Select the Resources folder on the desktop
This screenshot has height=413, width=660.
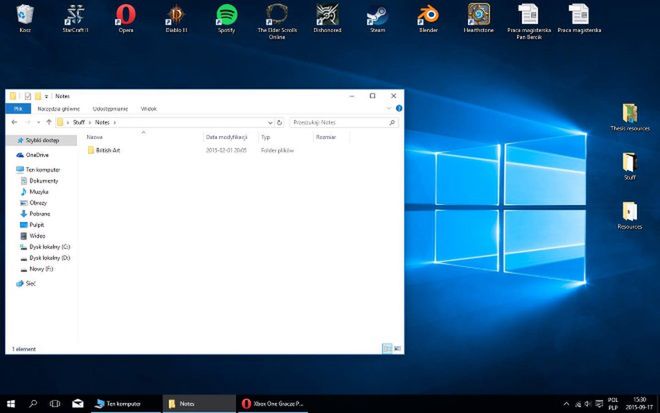tap(630, 216)
